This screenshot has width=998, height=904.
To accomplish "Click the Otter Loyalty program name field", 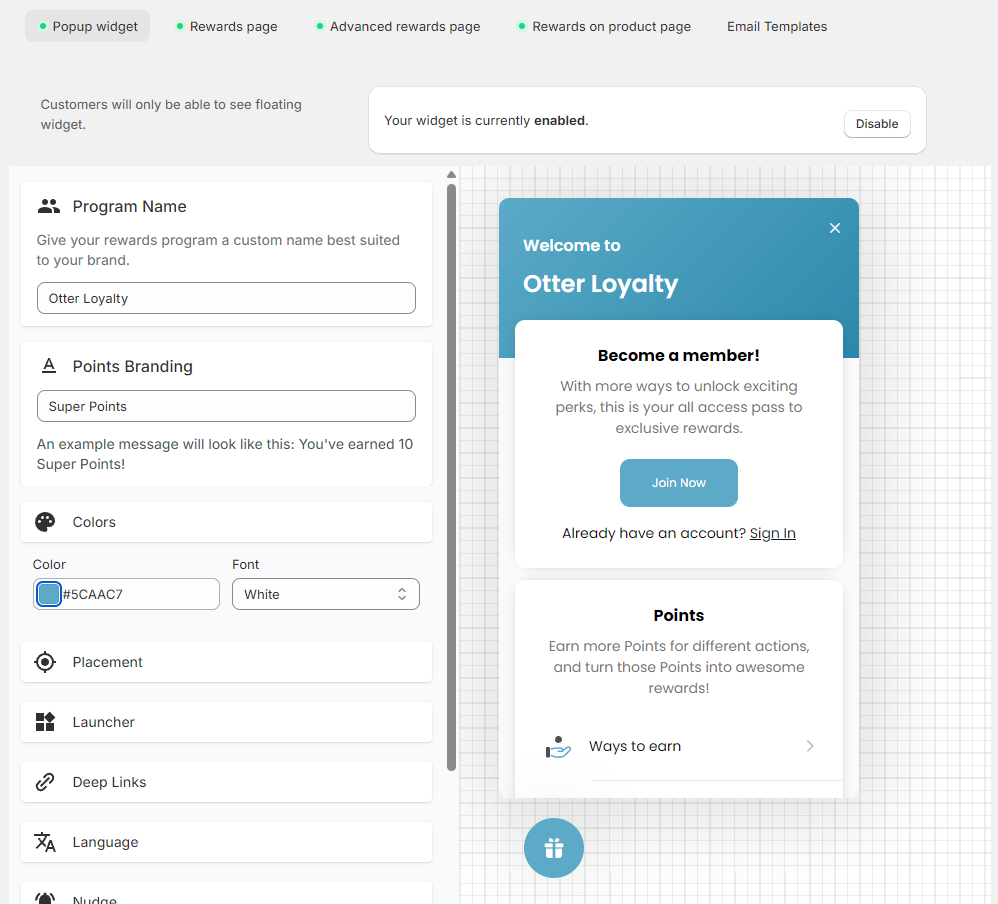I will pyautogui.click(x=227, y=298).
